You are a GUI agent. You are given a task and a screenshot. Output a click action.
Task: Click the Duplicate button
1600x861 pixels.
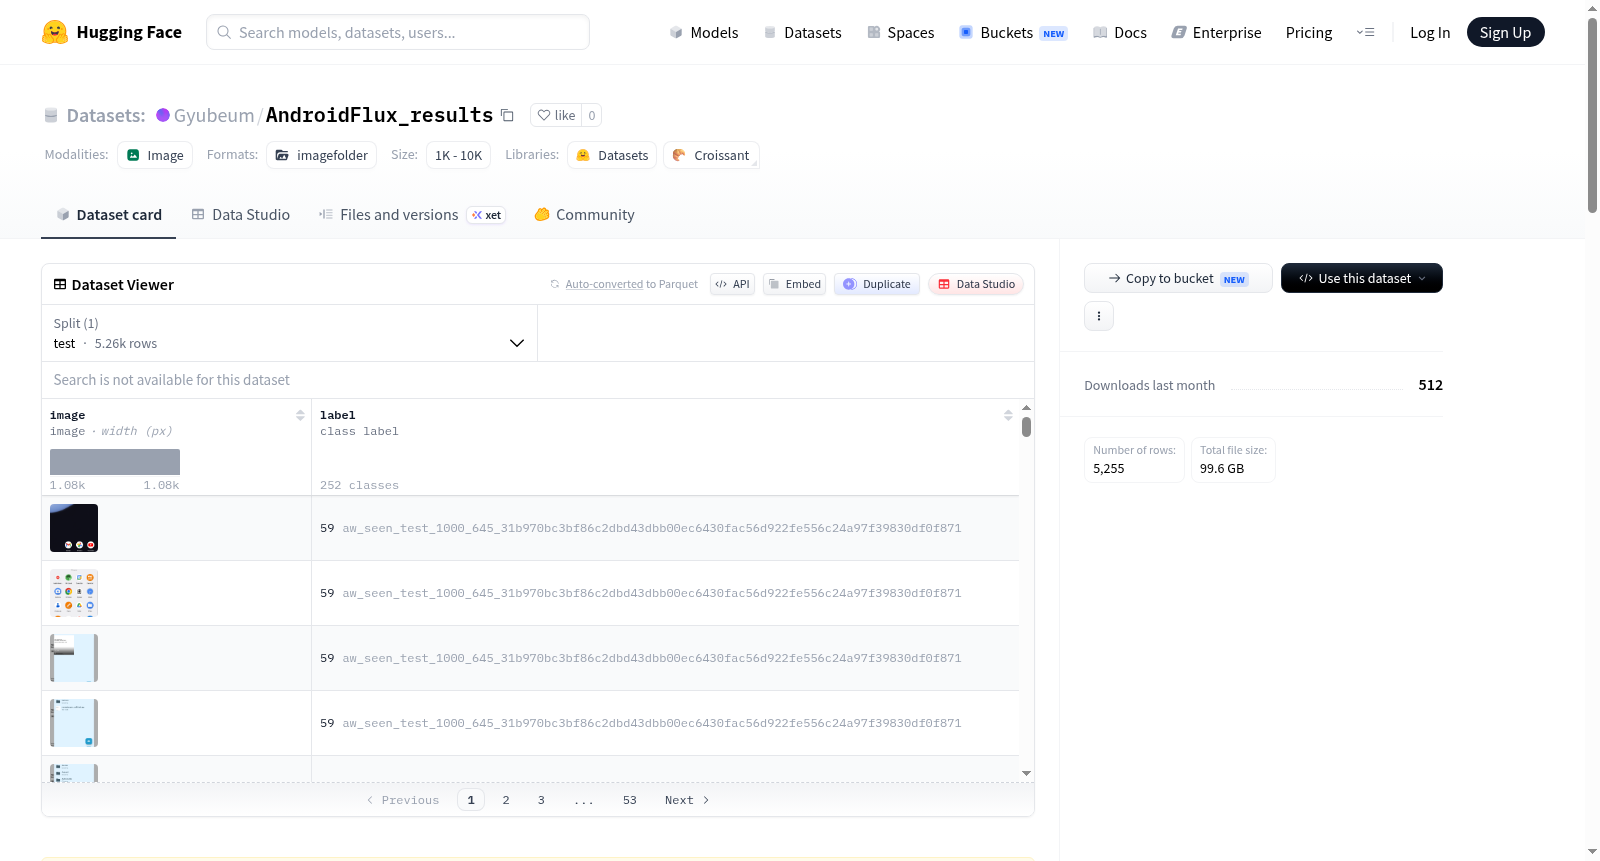click(877, 284)
